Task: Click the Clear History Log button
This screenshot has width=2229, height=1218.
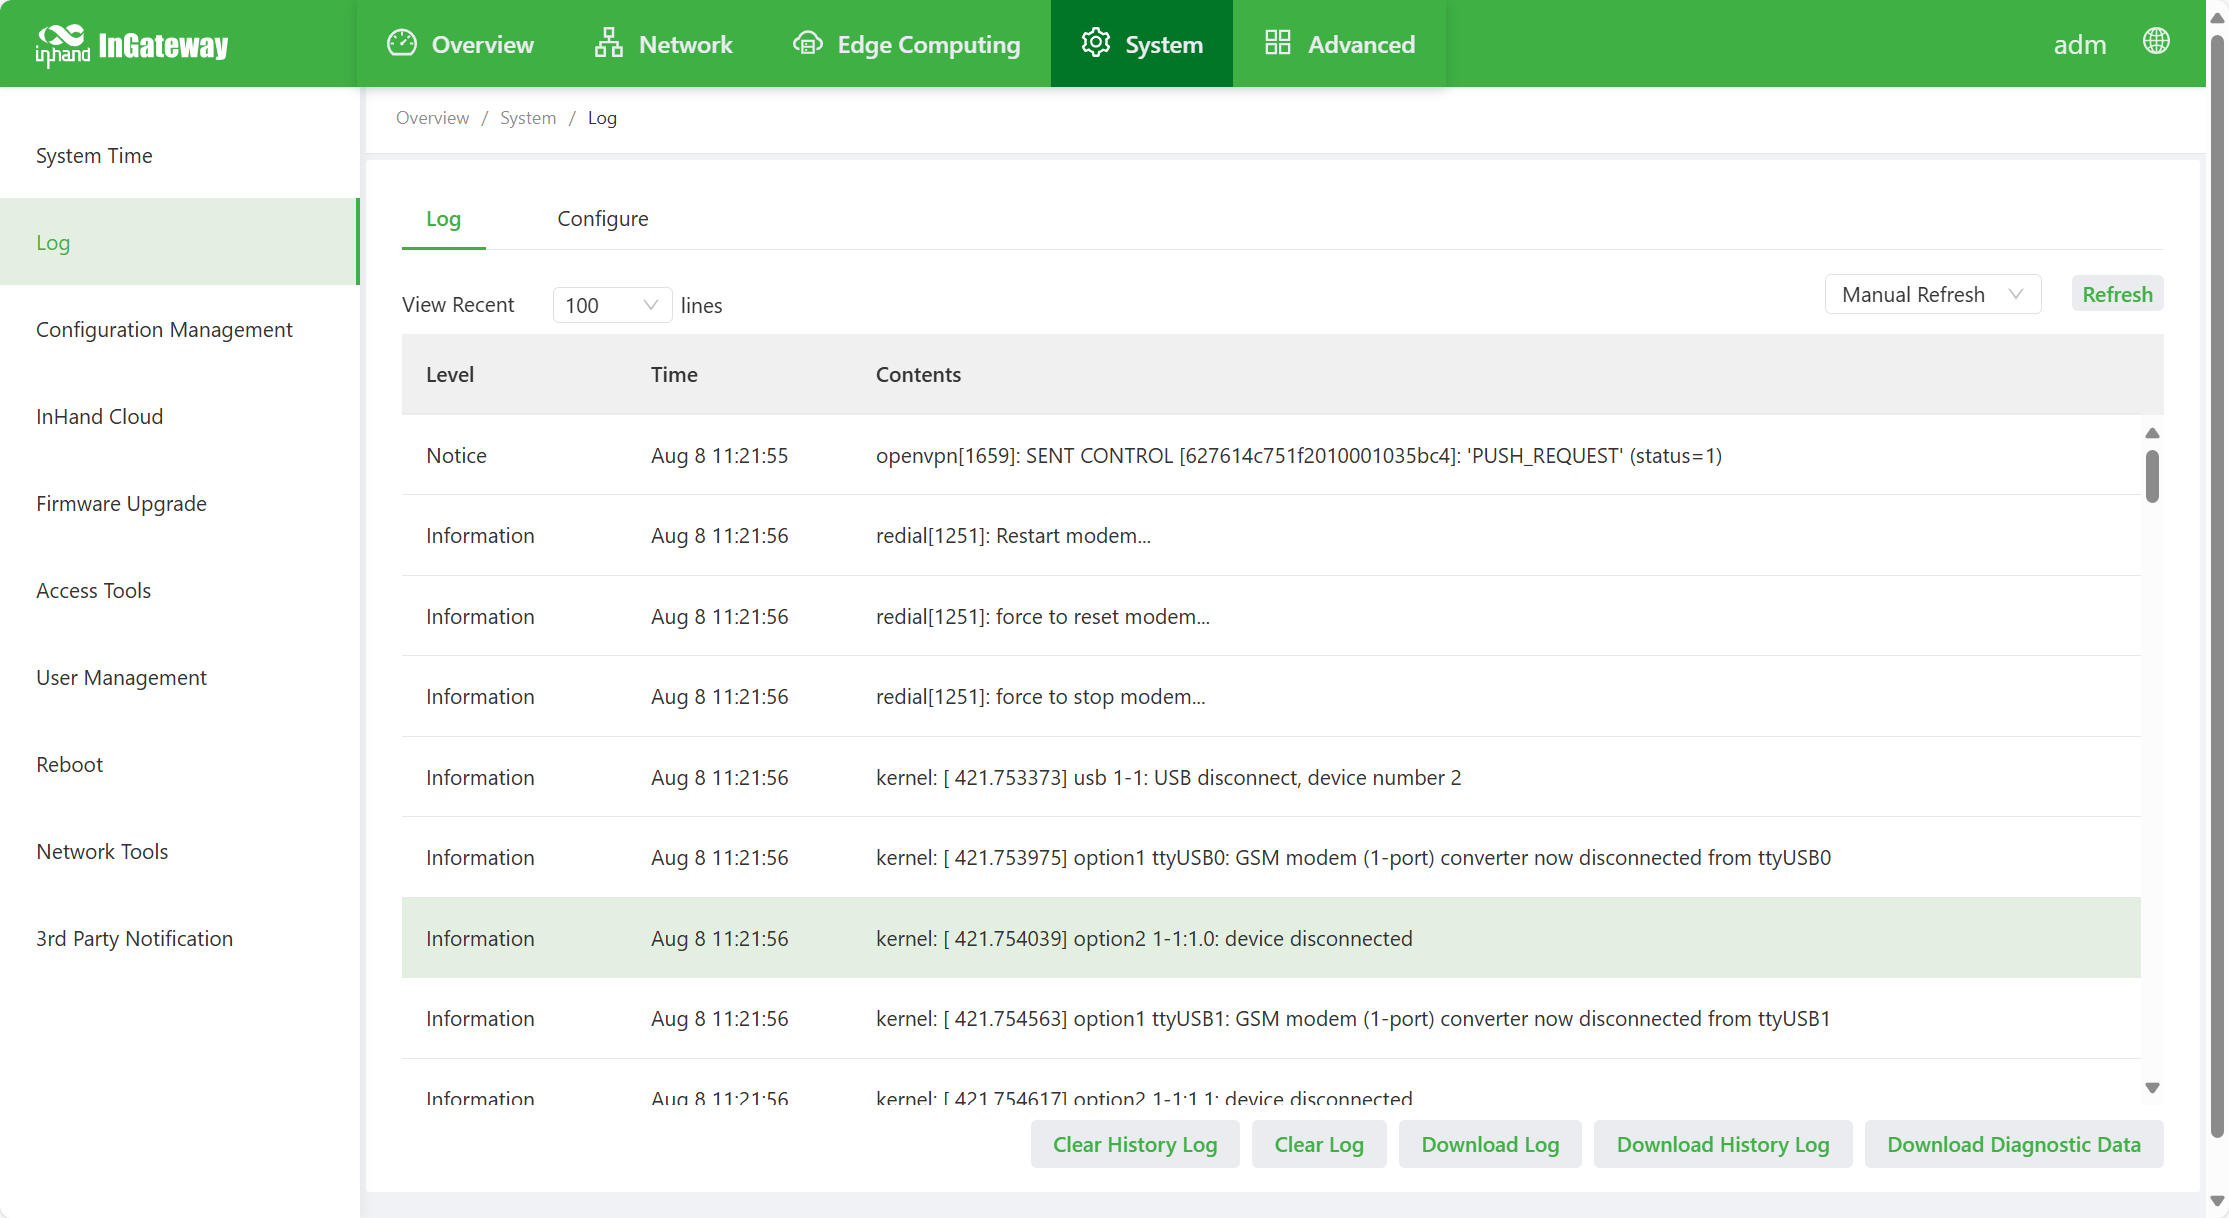Action: point(1134,1145)
